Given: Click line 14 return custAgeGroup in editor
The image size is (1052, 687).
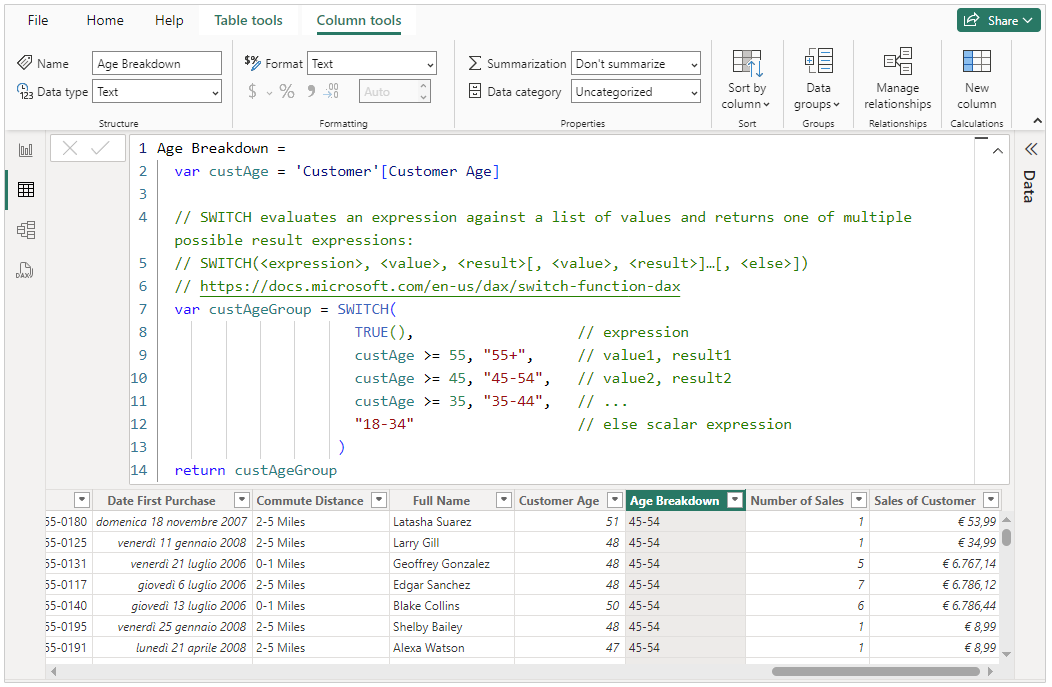Looking at the screenshot, I should (x=256, y=470).
